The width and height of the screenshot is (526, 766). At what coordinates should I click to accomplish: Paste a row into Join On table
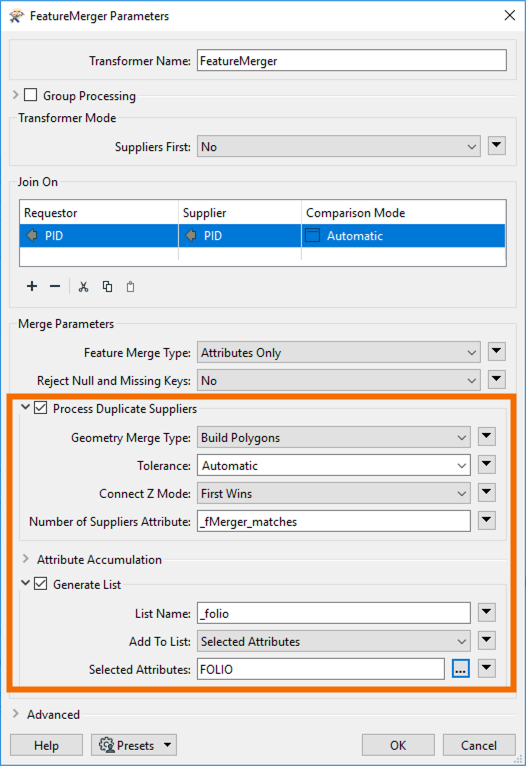130,286
